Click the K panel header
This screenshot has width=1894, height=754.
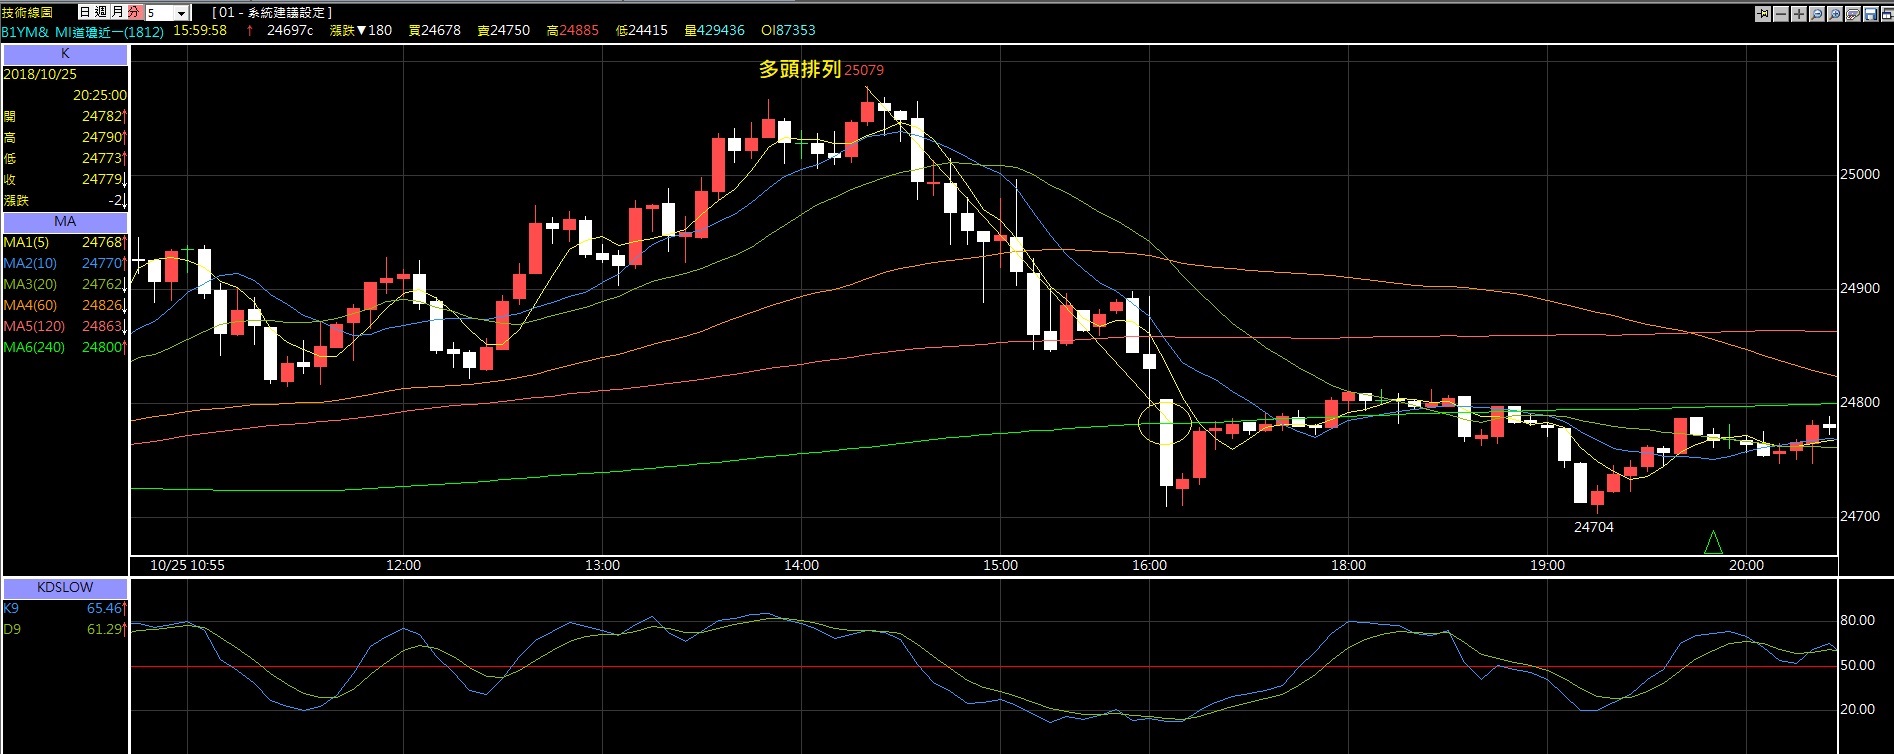click(x=65, y=54)
